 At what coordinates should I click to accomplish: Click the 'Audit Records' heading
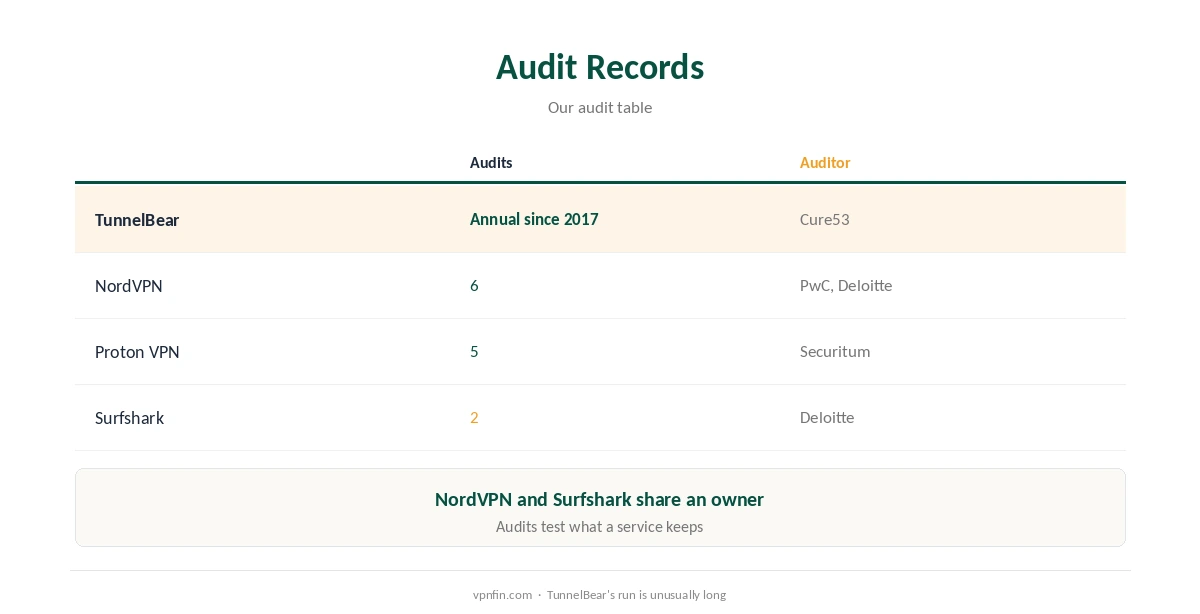pyautogui.click(x=600, y=67)
